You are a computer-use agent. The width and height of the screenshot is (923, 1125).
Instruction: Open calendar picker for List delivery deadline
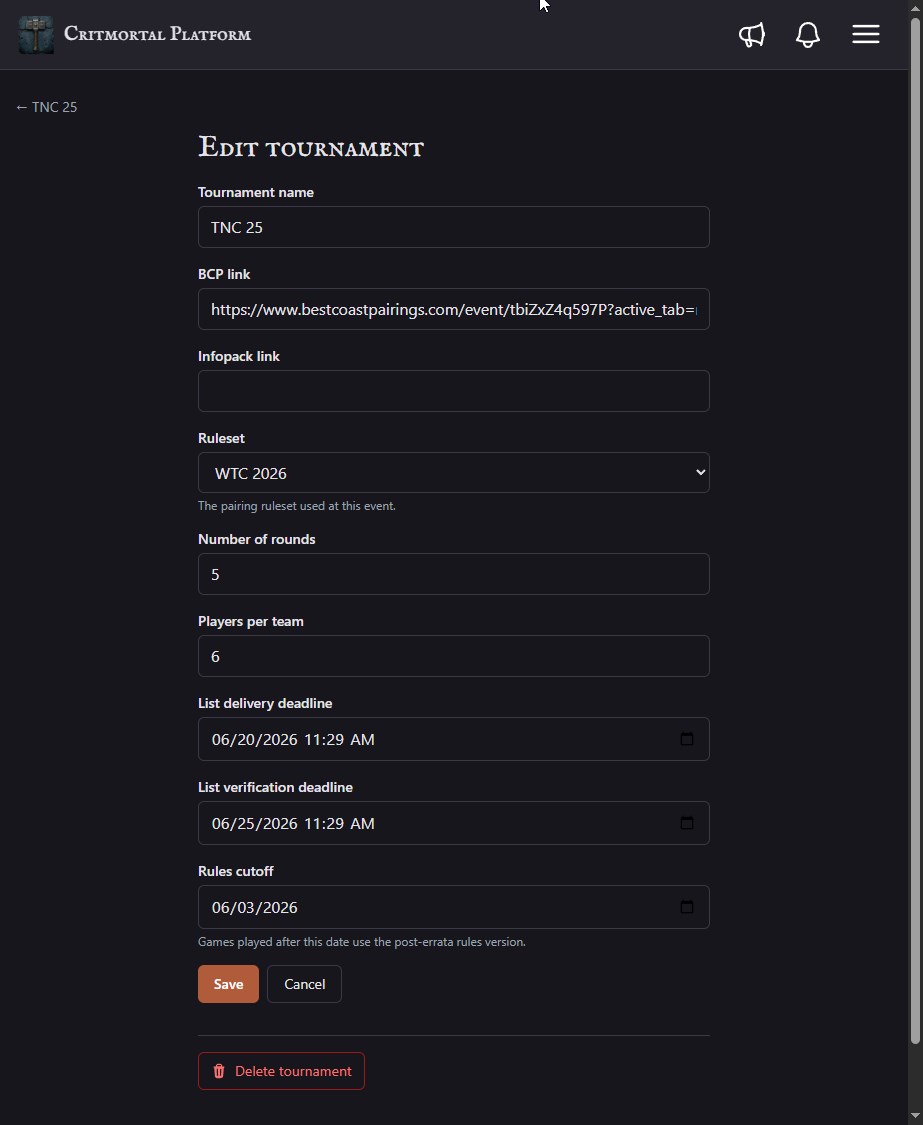pos(687,739)
